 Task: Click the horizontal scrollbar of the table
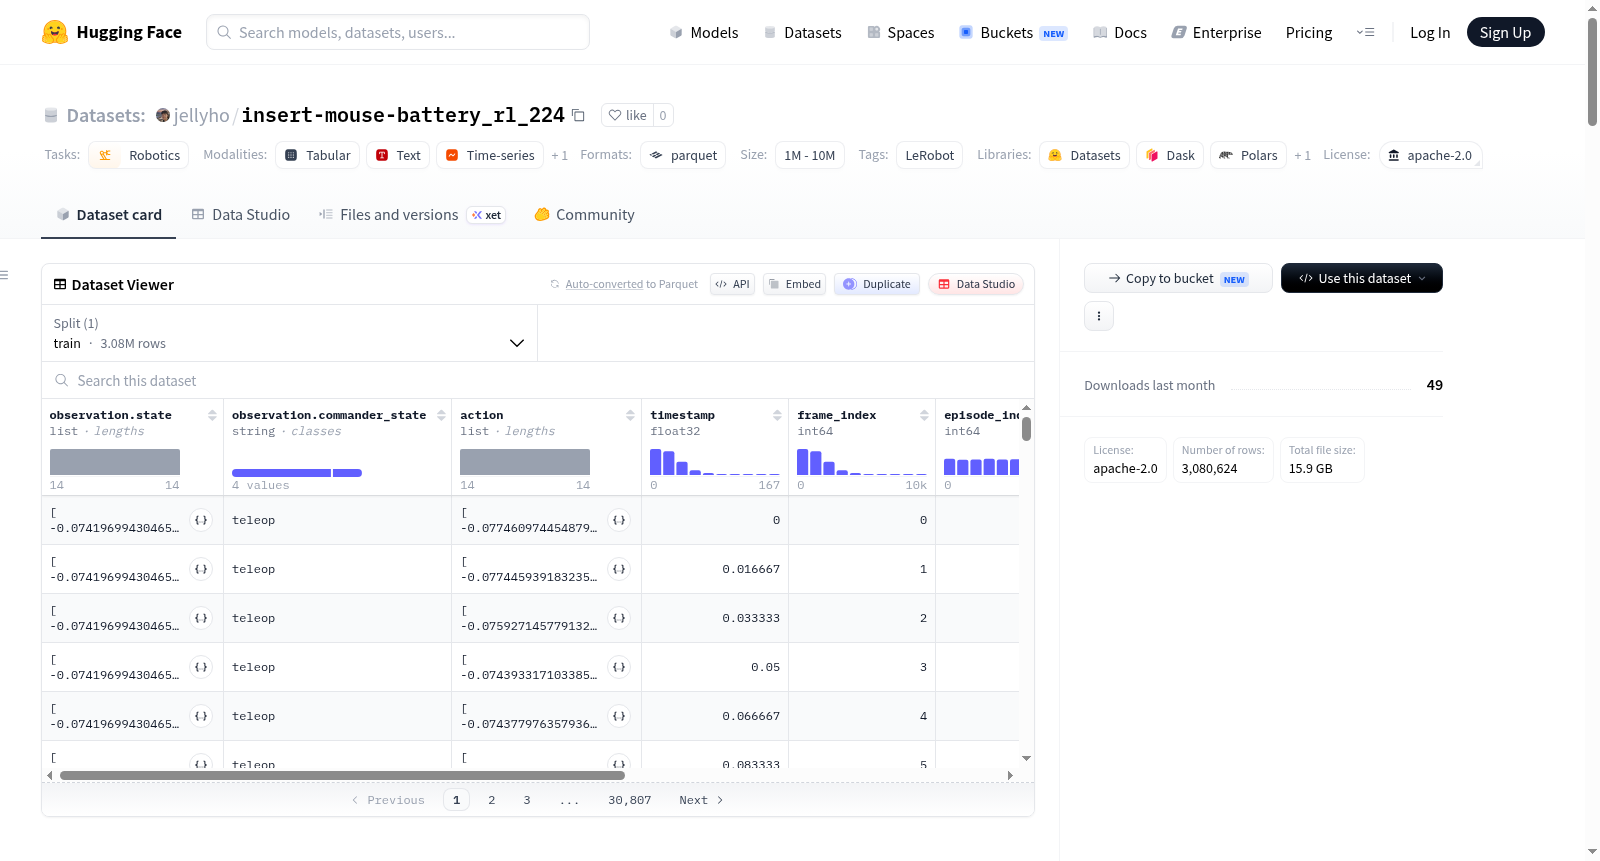pyautogui.click(x=342, y=775)
